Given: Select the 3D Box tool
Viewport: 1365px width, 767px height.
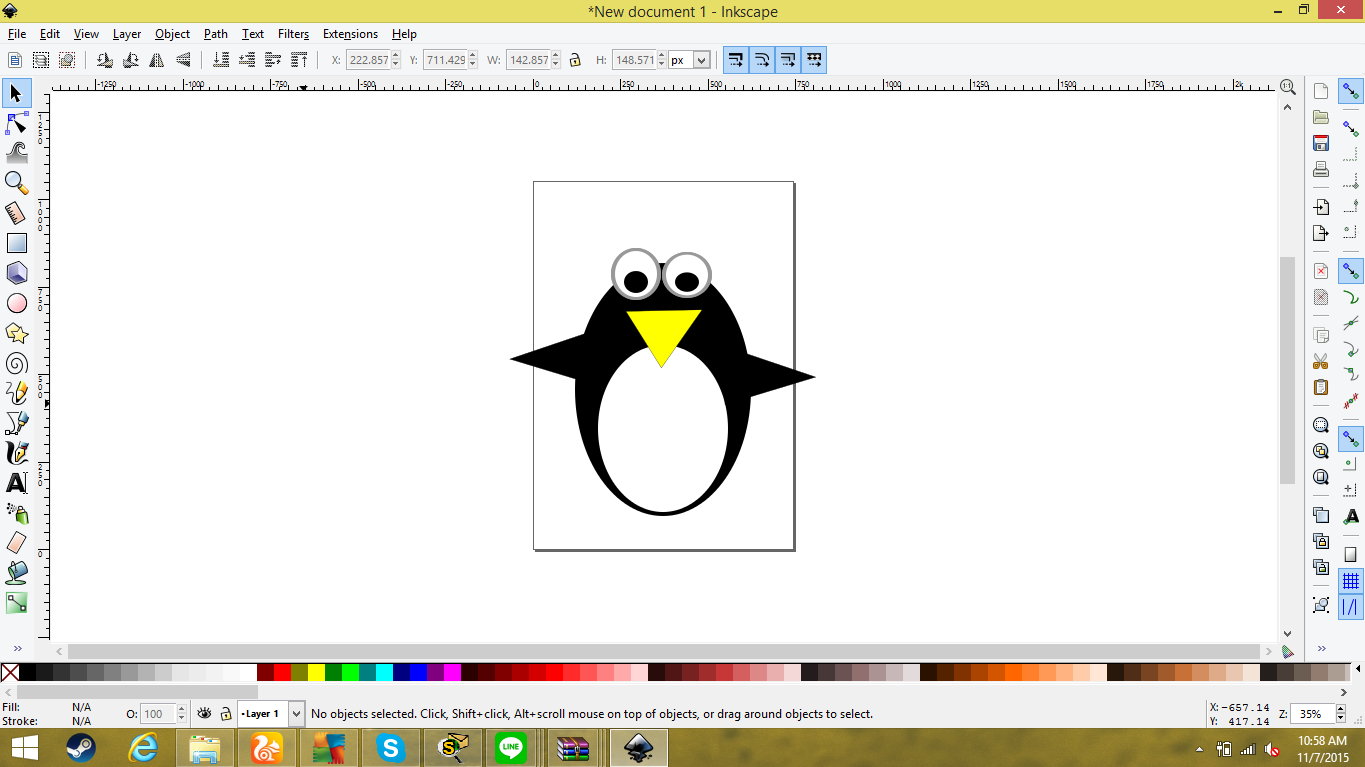Looking at the screenshot, I should click(17, 273).
